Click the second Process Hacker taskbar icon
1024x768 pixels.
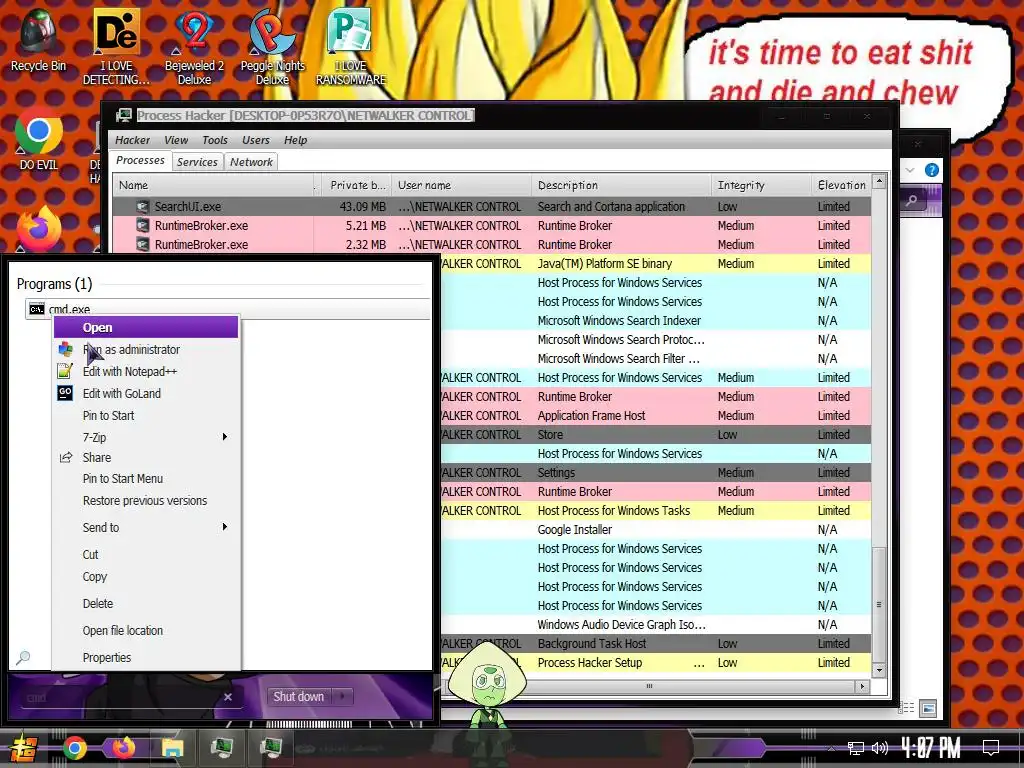[x=271, y=746]
